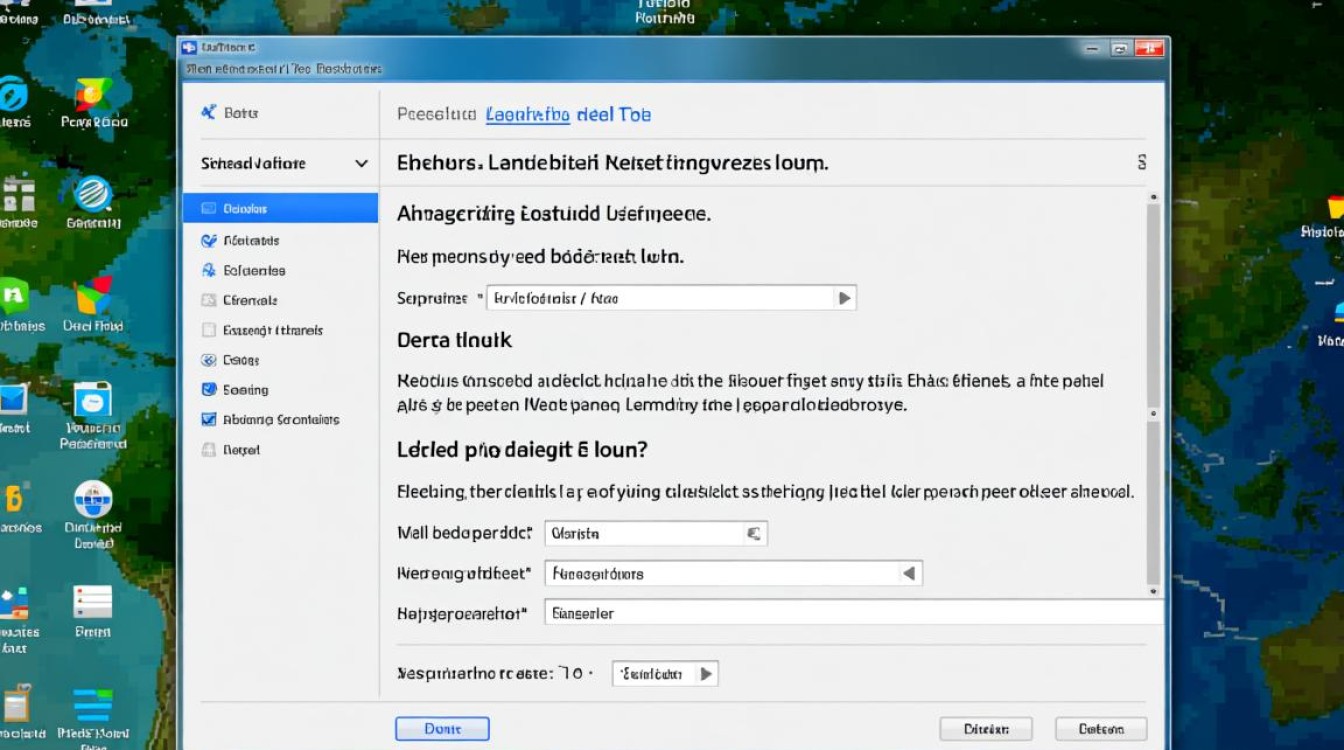This screenshot has width=1344, height=750.
Task: Expand the 'Sehead Vafiore' sidebar section chevron
Action: click(361, 164)
